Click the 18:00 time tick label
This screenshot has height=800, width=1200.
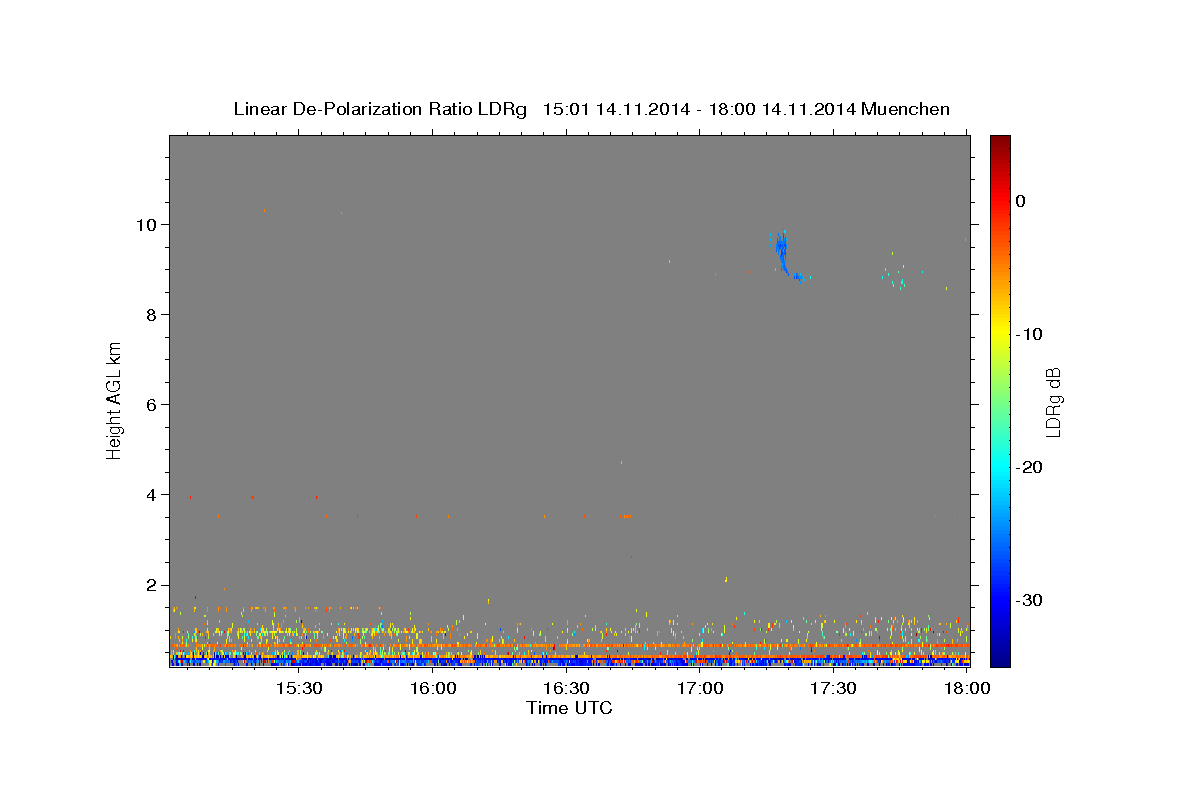click(x=967, y=689)
